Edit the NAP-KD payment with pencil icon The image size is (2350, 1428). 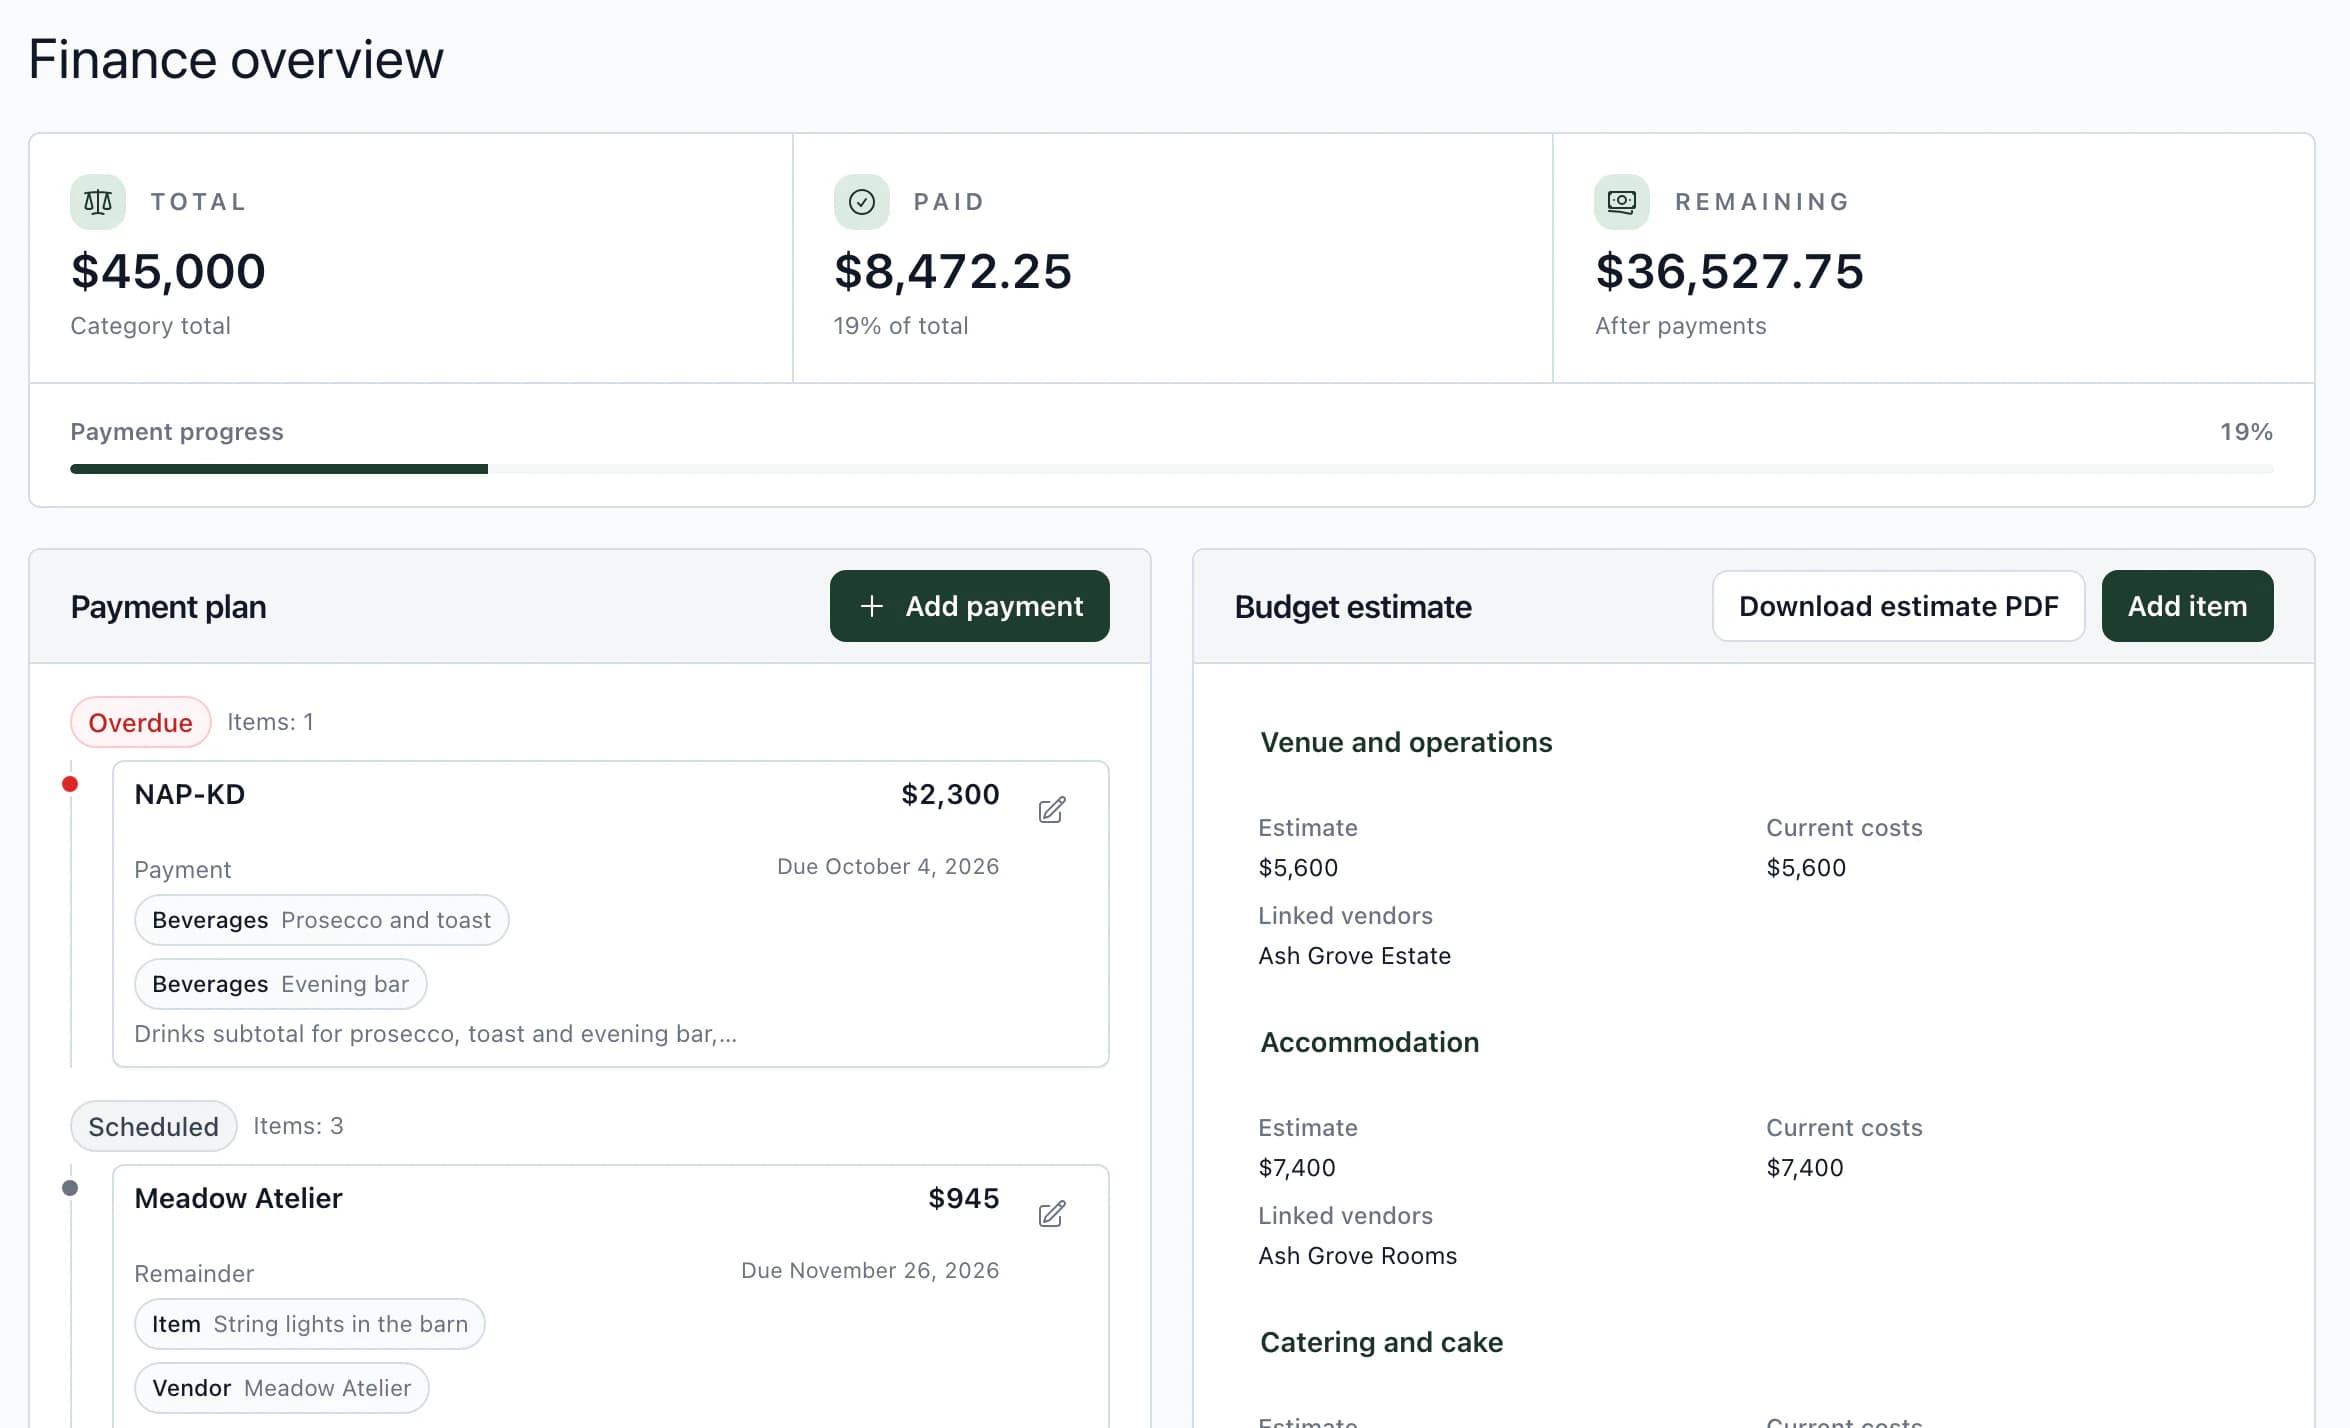click(x=1051, y=809)
